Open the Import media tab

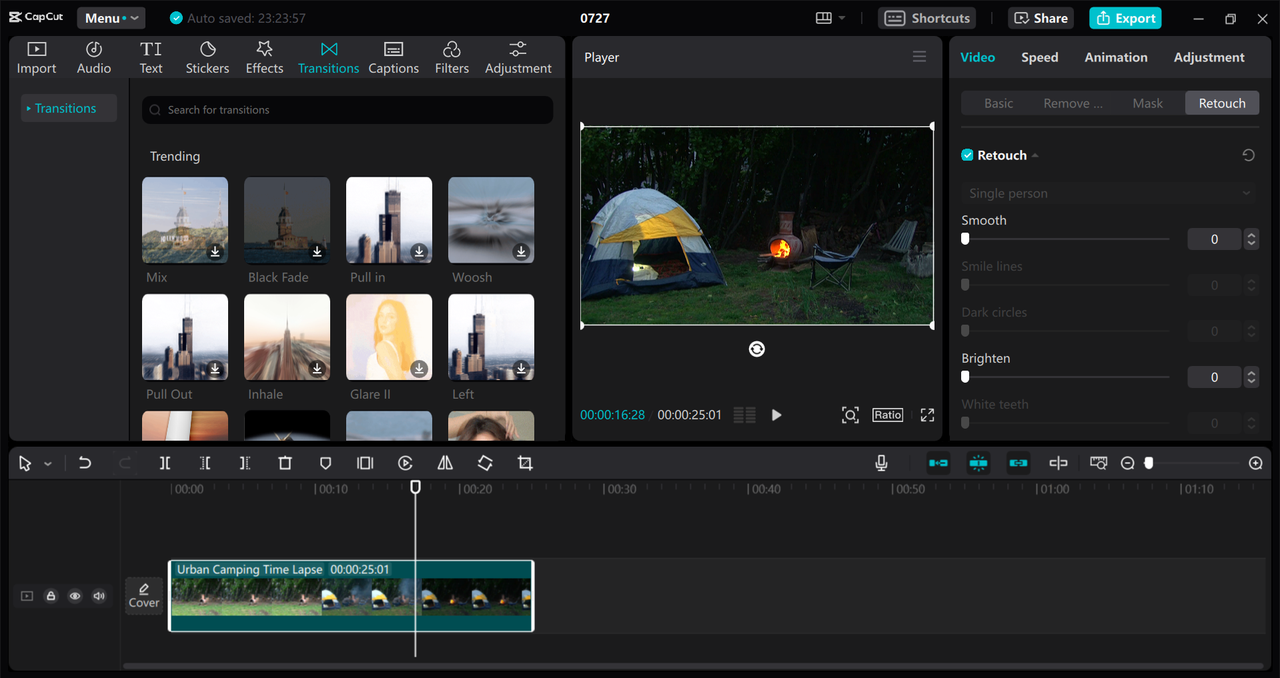[36, 58]
